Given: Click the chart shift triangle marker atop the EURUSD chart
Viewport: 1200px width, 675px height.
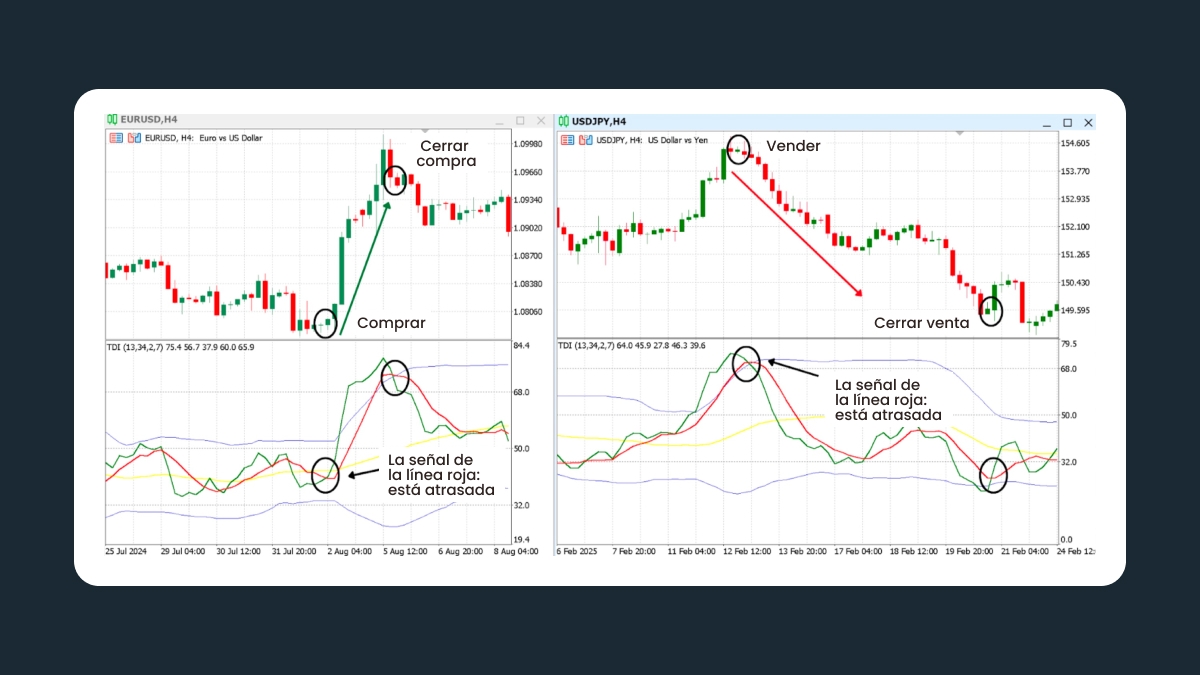Looking at the screenshot, I should [425, 131].
